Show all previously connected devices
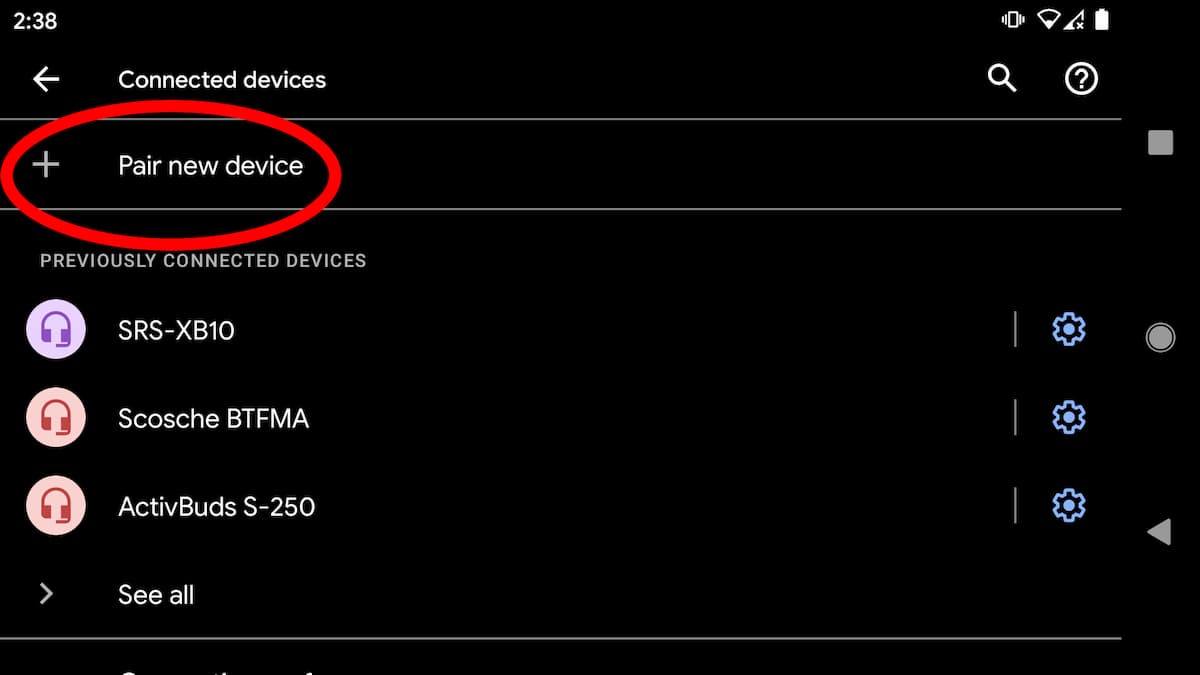Viewport: 1200px width, 675px height. (x=156, y=595)
